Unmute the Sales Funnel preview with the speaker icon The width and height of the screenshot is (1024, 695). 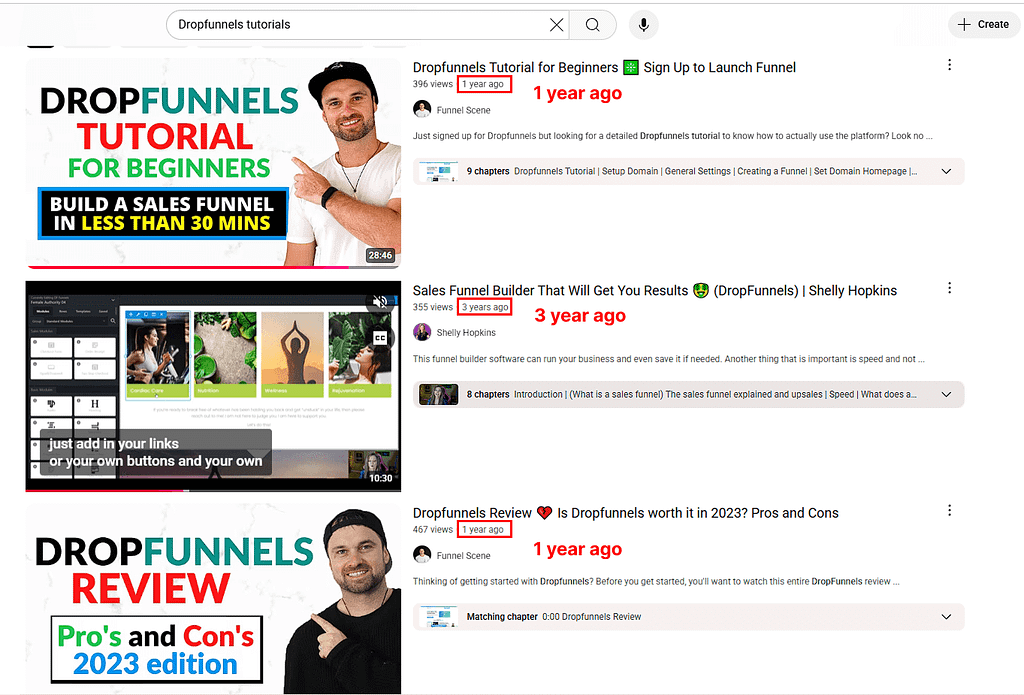[380, 302]
